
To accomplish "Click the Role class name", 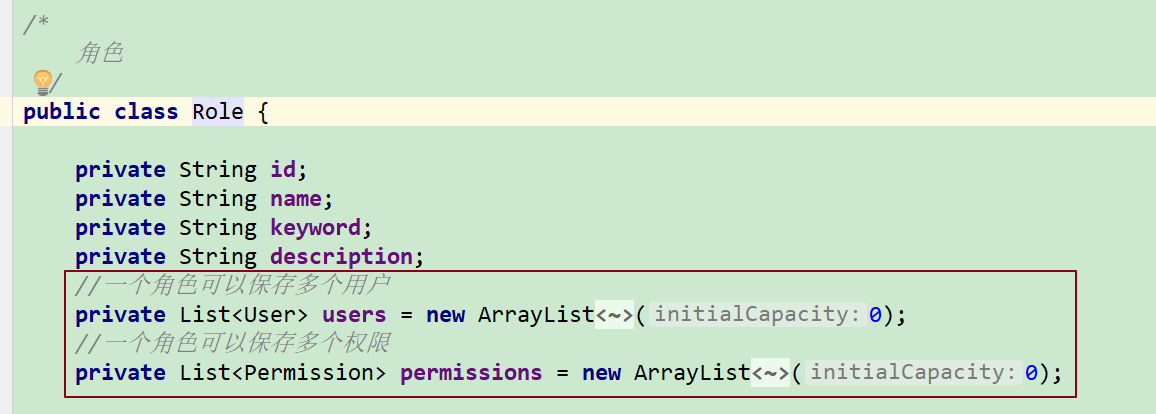I will 217,112.
